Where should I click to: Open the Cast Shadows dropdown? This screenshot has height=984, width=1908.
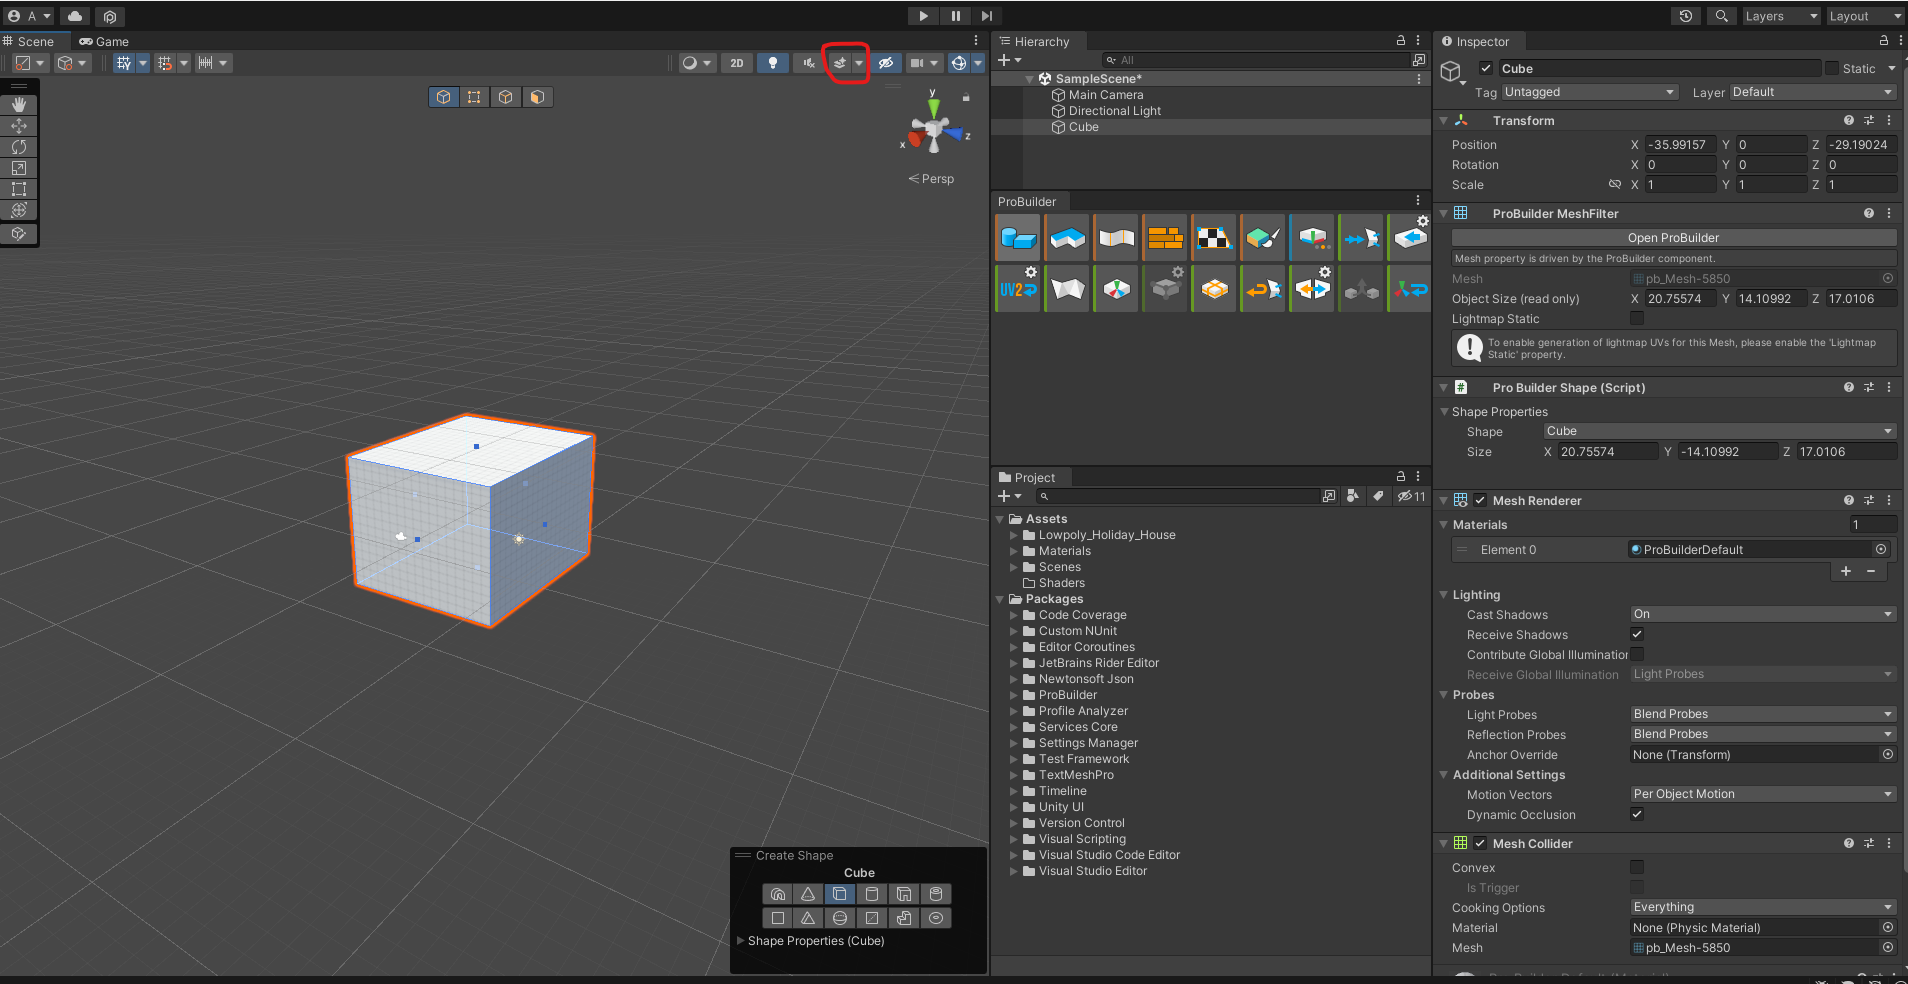click(1762, 614)
